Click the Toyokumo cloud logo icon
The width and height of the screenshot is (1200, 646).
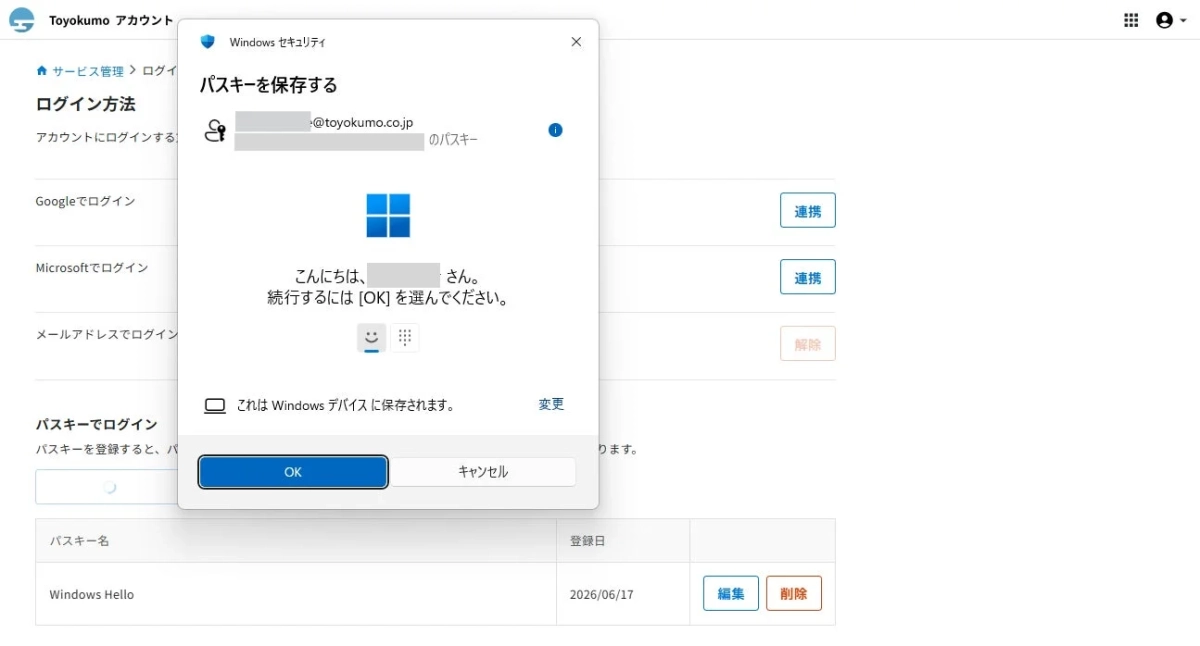click(x=21, y=20)
